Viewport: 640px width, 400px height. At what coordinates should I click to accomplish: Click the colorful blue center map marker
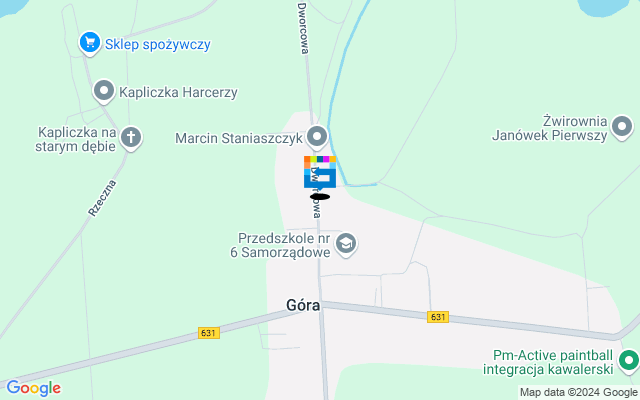320,172
